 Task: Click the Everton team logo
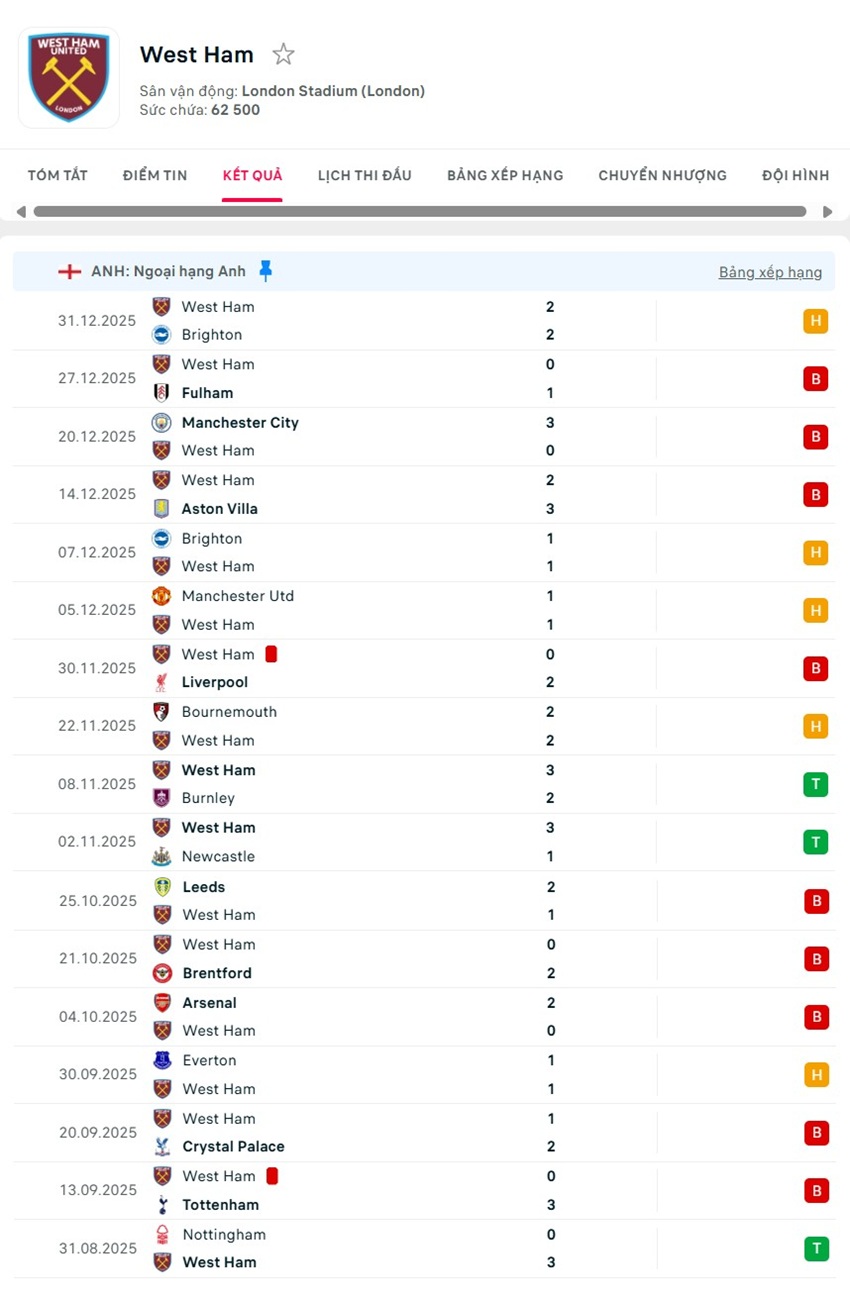point(161,1060)
